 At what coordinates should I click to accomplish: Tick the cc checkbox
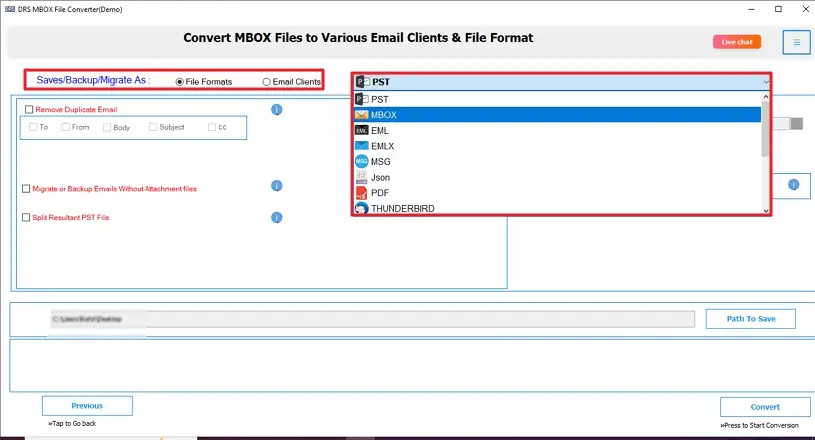[x=212, y=127]
